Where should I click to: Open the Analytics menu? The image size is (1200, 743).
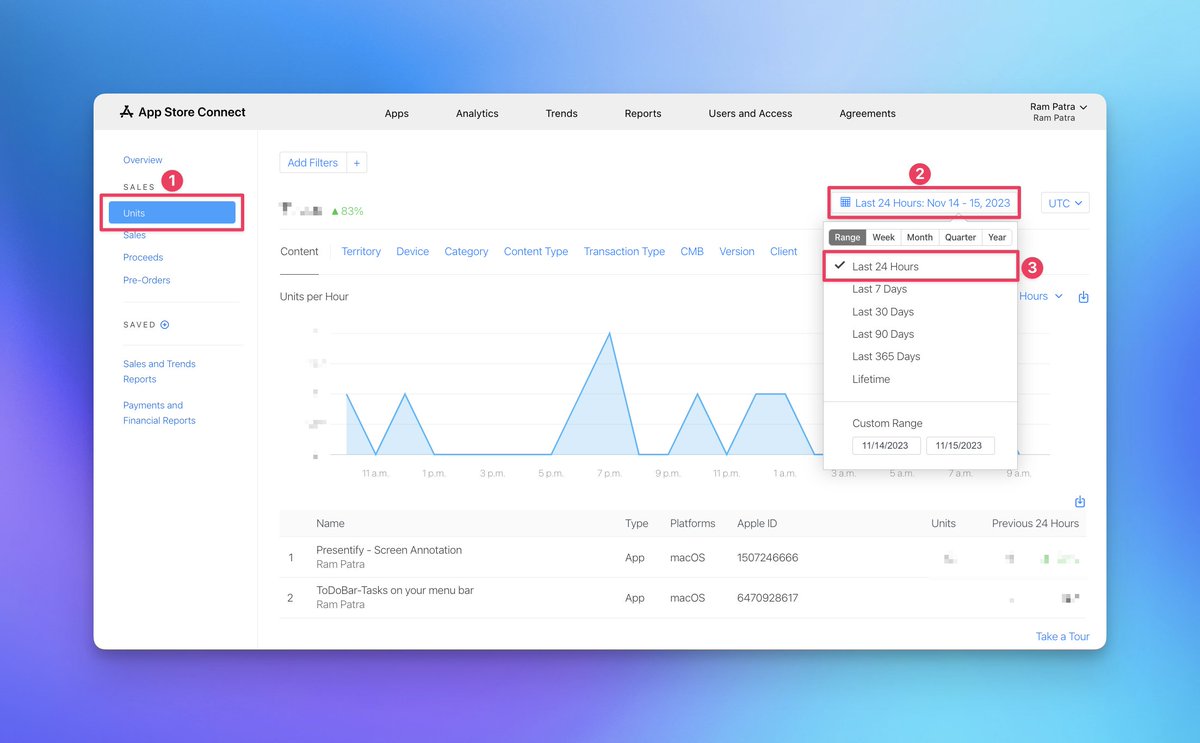coord(477,114)
